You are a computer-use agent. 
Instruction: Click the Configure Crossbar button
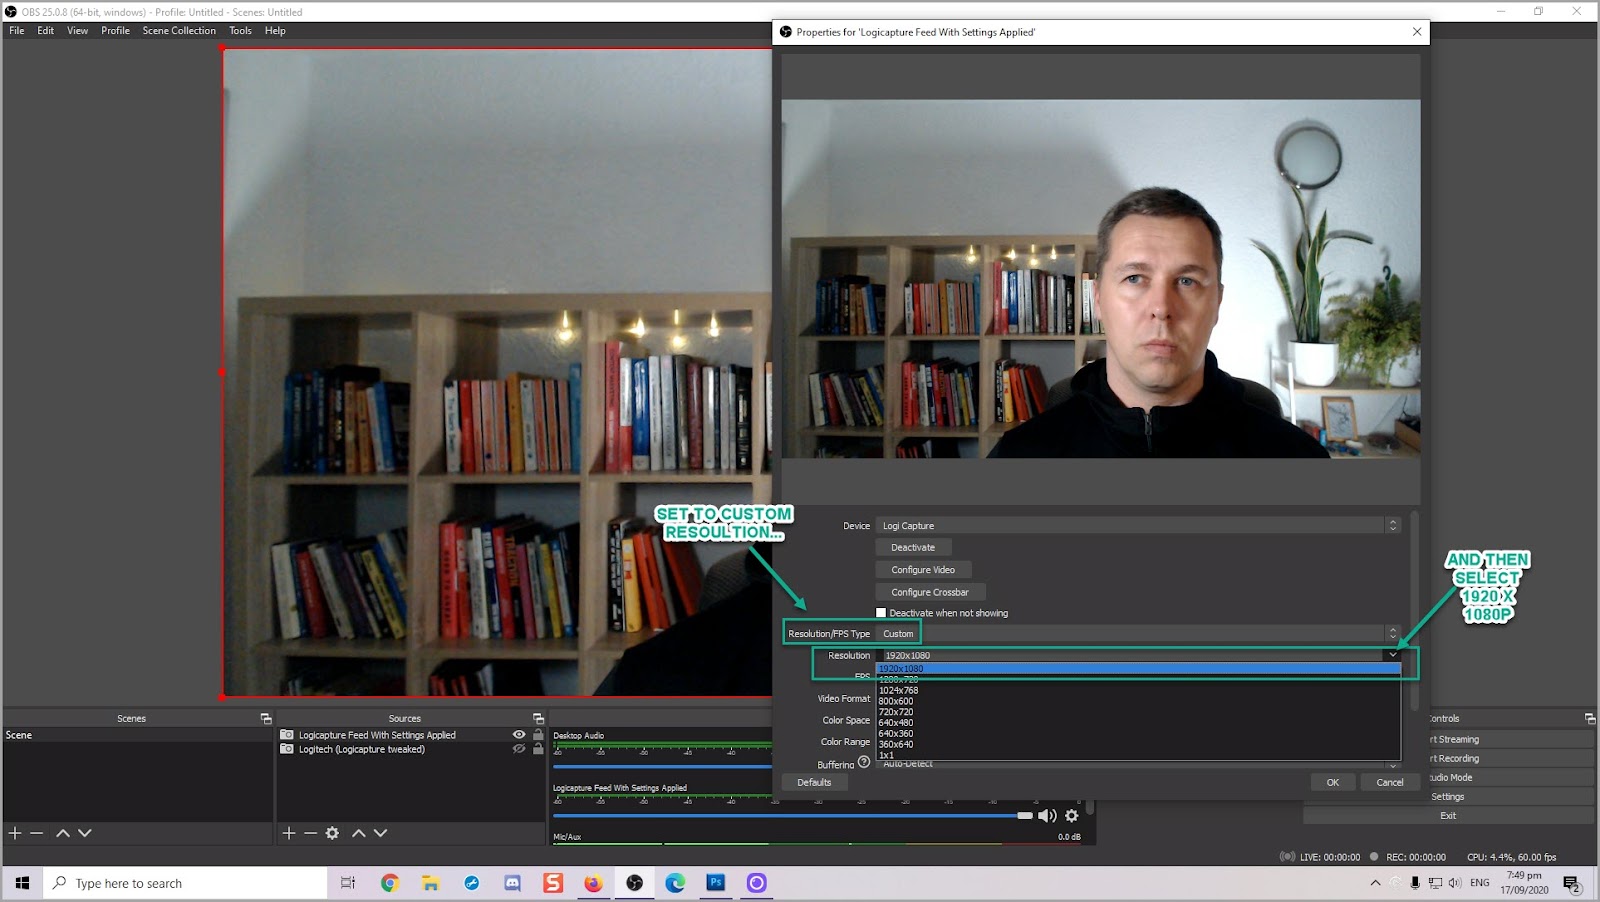[930, 592]
